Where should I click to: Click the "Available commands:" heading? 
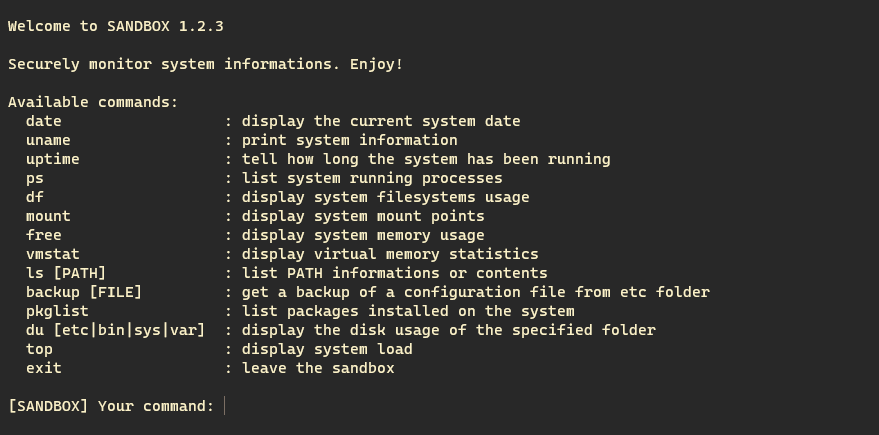(x=93, y=102)
